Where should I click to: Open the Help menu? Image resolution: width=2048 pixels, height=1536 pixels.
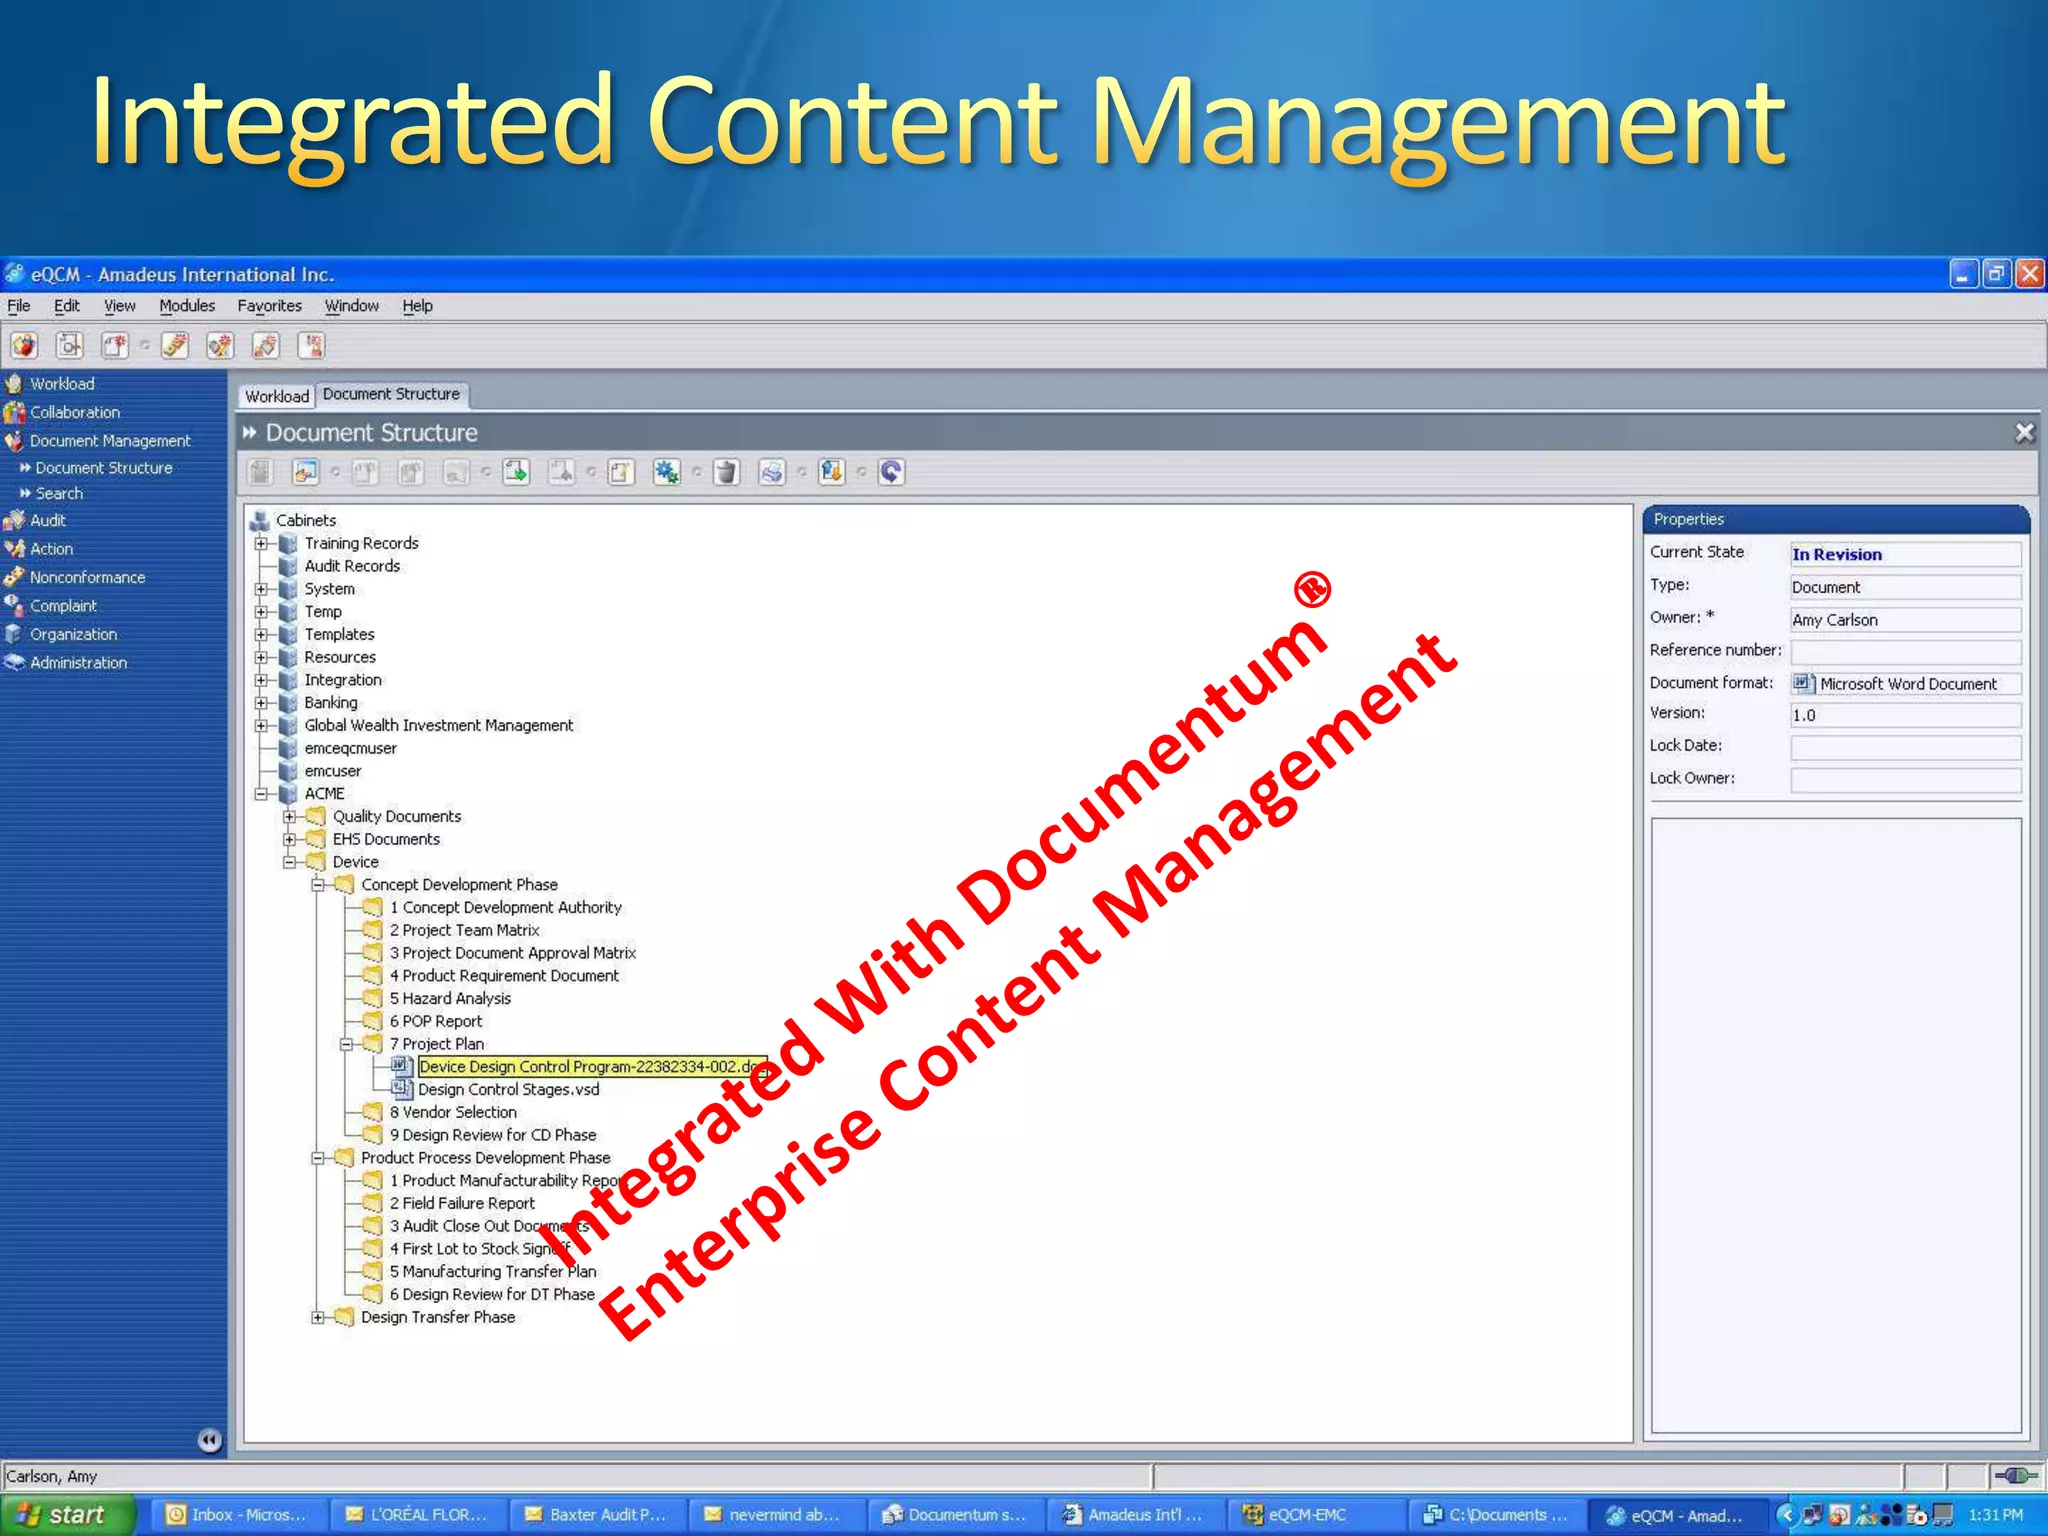[417, 306]
